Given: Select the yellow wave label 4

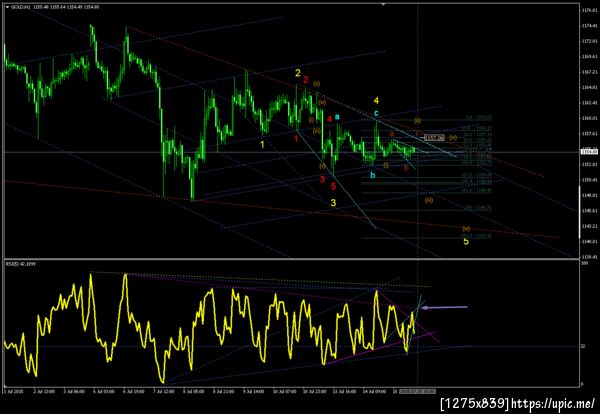Looking at the screenshot, I should click(x=377, y=100).
